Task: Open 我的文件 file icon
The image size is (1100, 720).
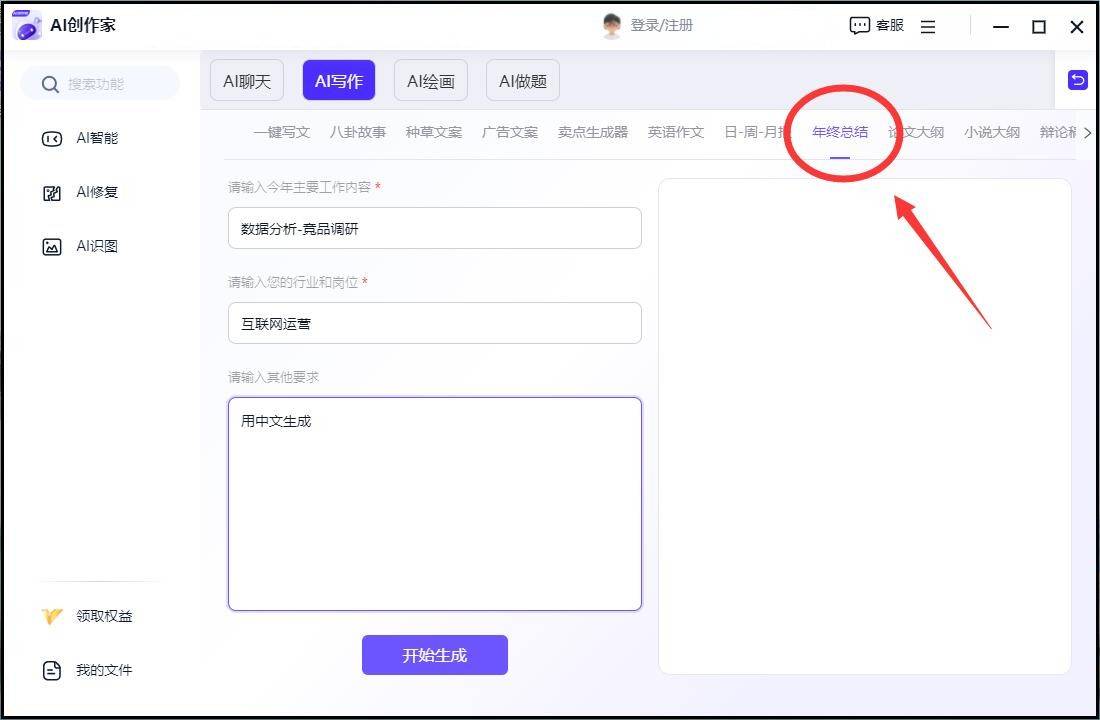Action: coord(52,670)
